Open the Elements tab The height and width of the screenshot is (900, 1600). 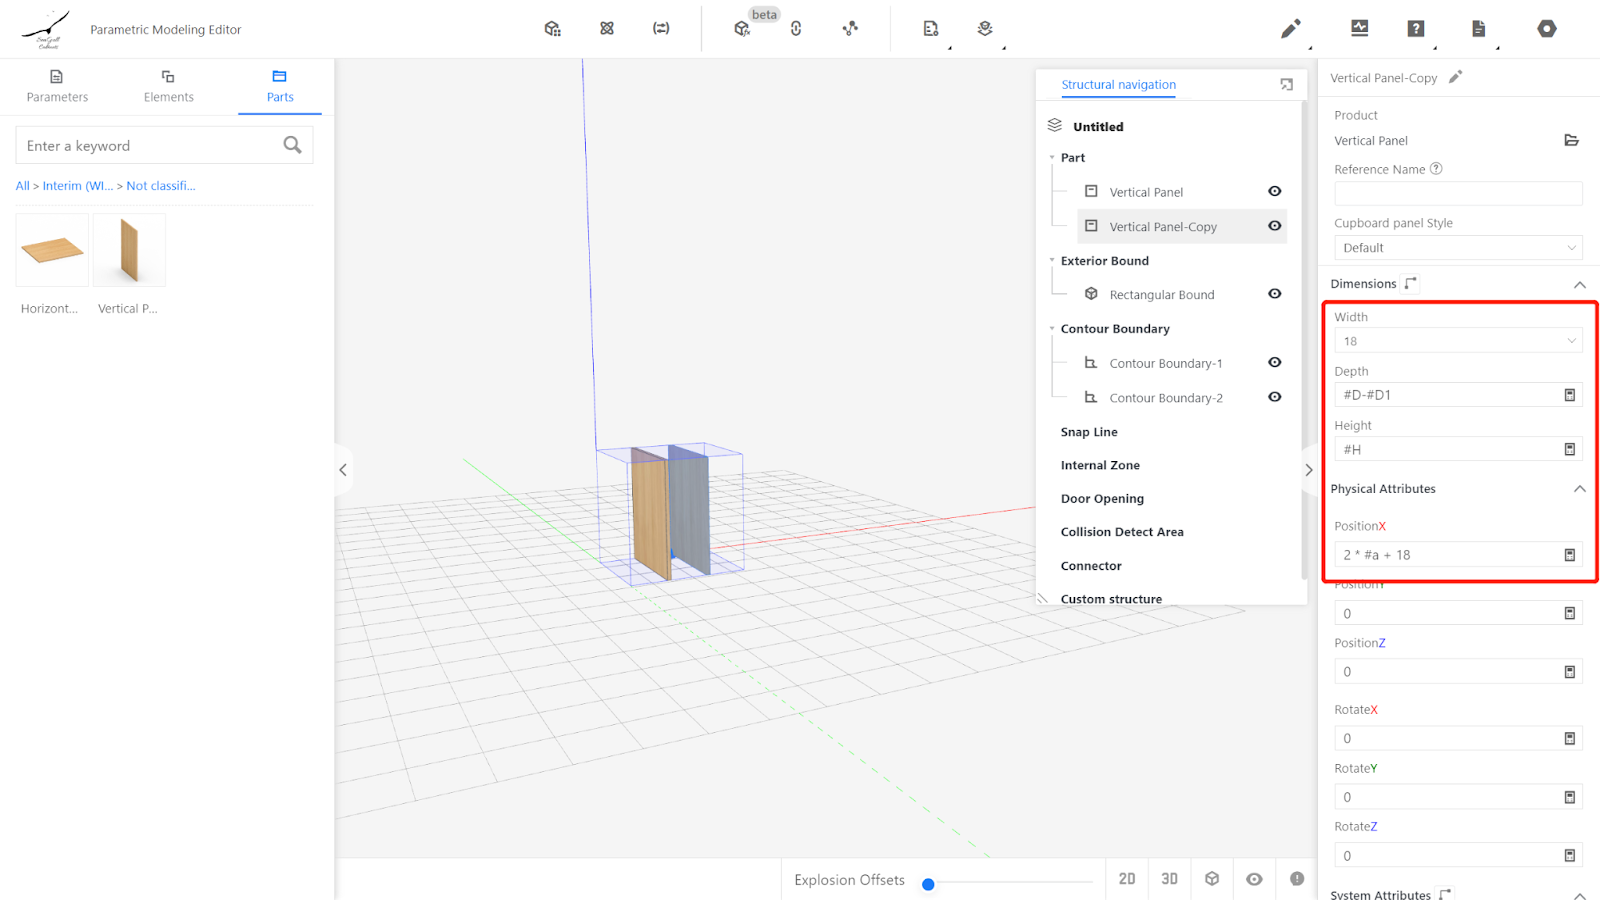(x=168, y=86)
